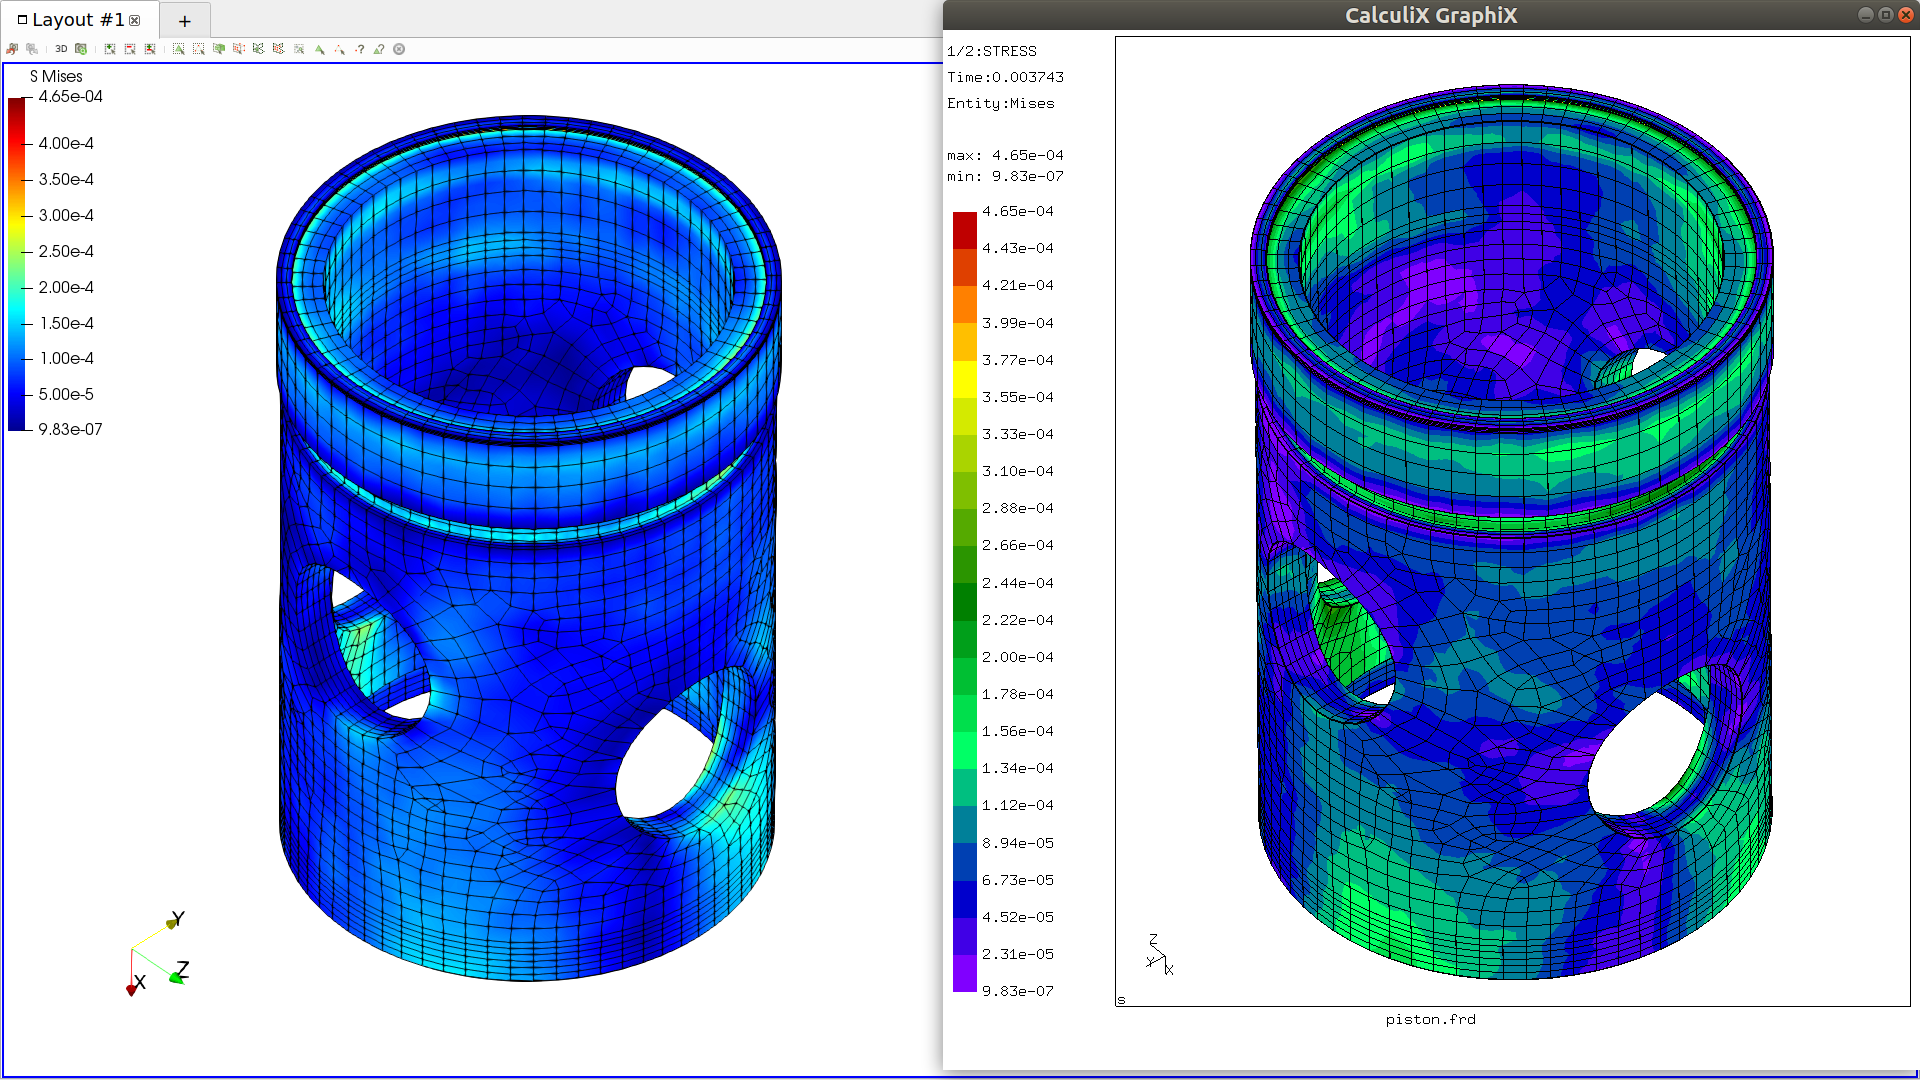Choose Select Points With Polygon tool
The image size is (1920, 1080).
click(278, 49)
